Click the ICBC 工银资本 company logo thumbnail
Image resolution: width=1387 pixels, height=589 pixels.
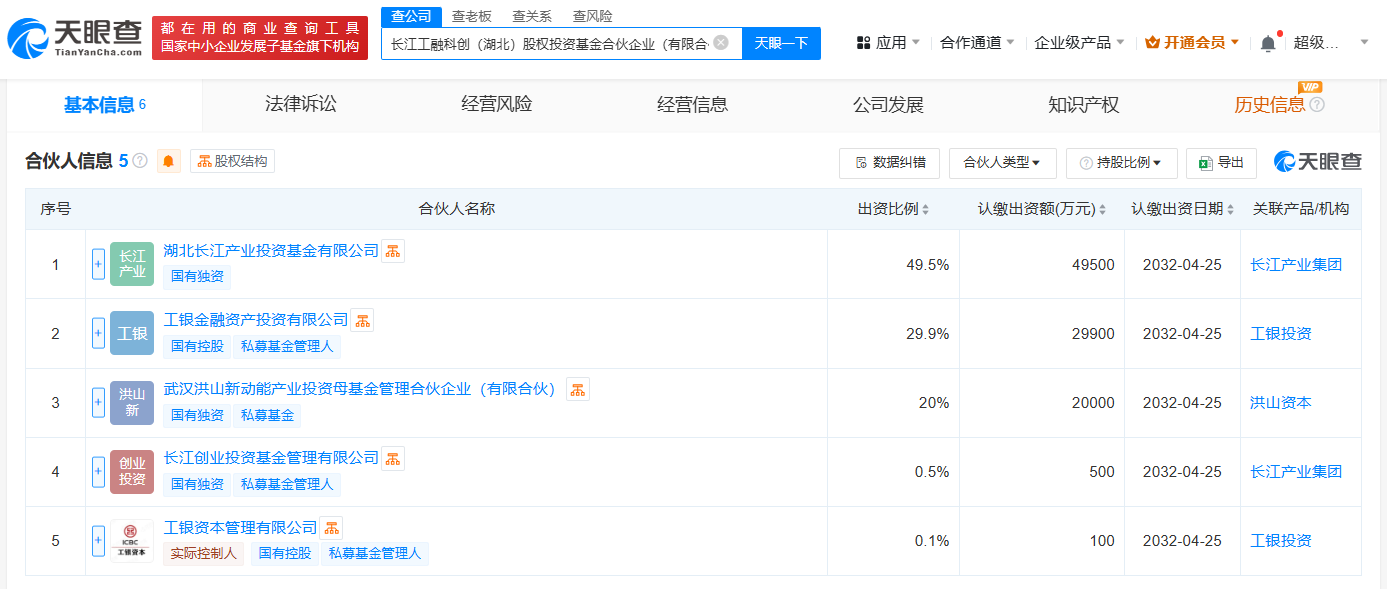tap(132, 541)
